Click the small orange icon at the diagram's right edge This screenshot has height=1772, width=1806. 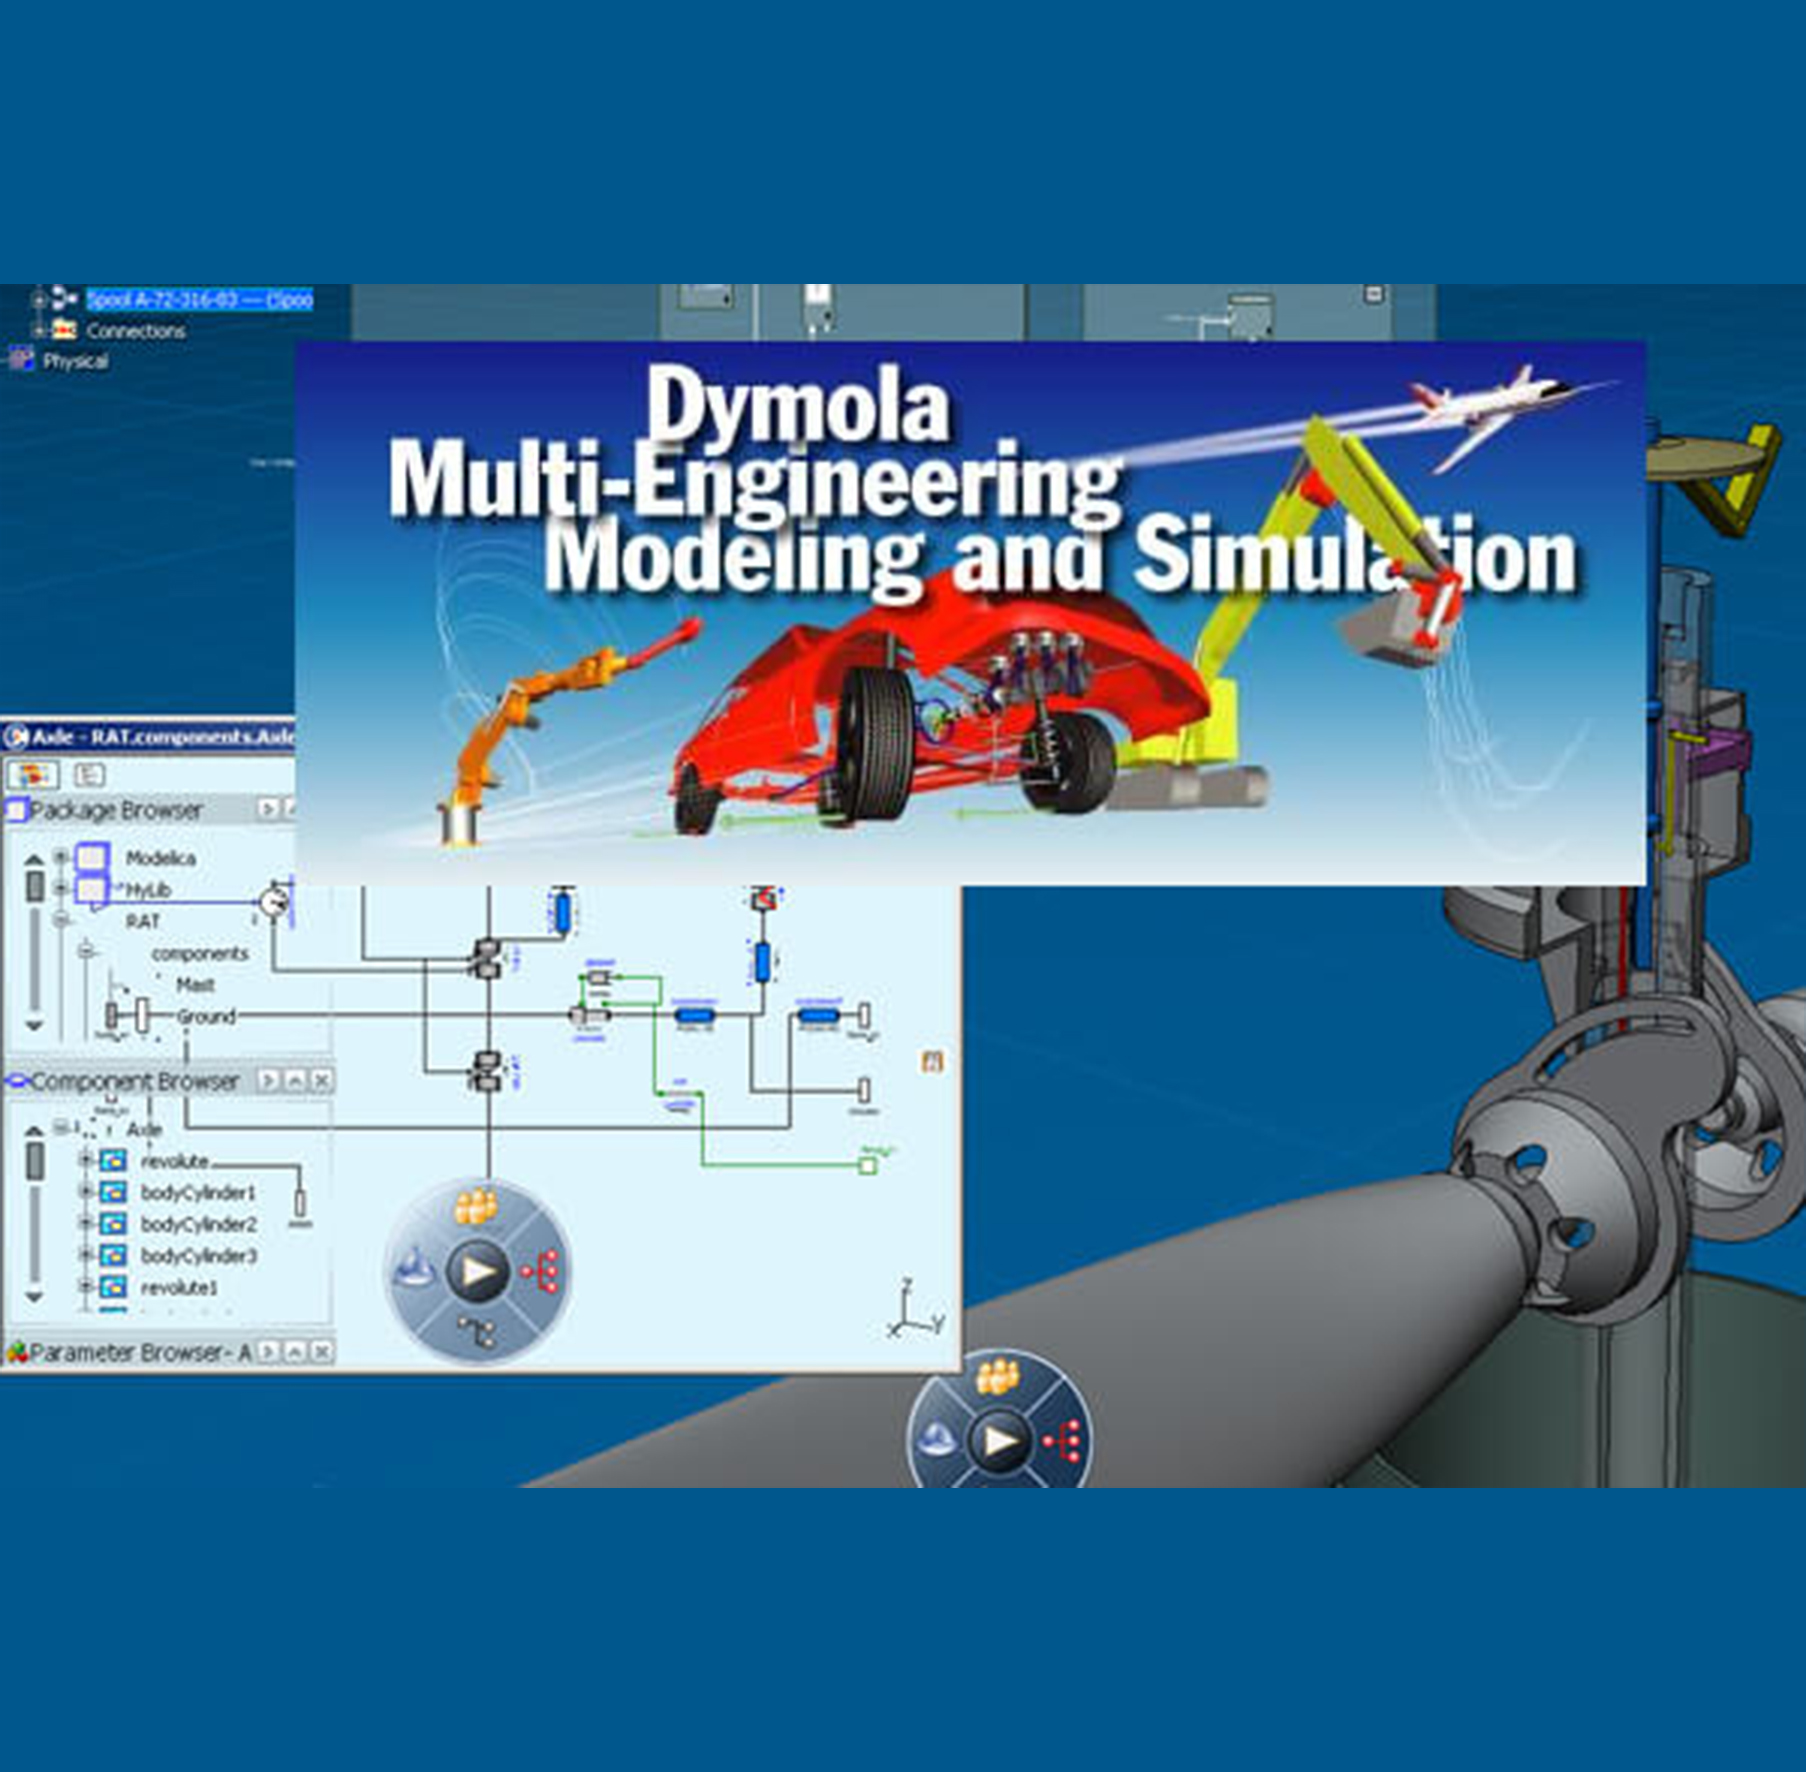coord(932,1062)
